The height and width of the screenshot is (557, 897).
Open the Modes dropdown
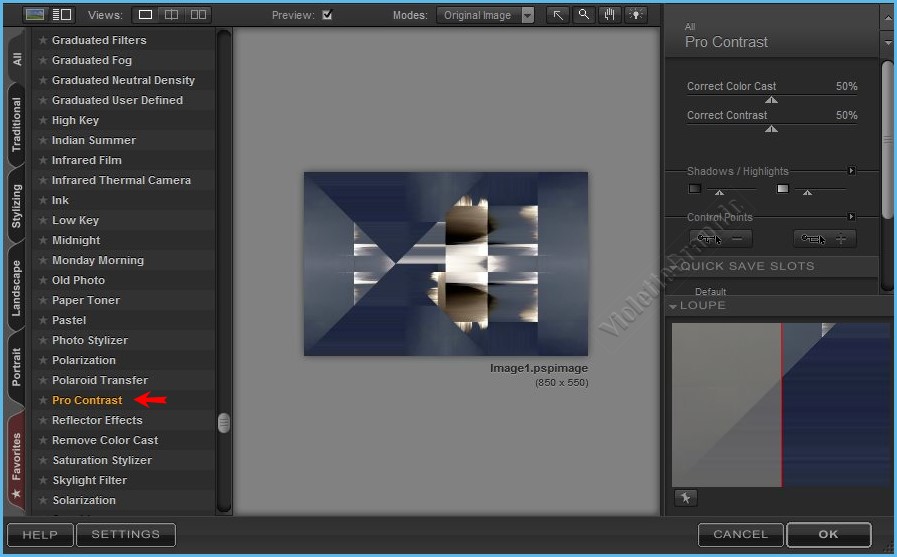tap(527, 15)
